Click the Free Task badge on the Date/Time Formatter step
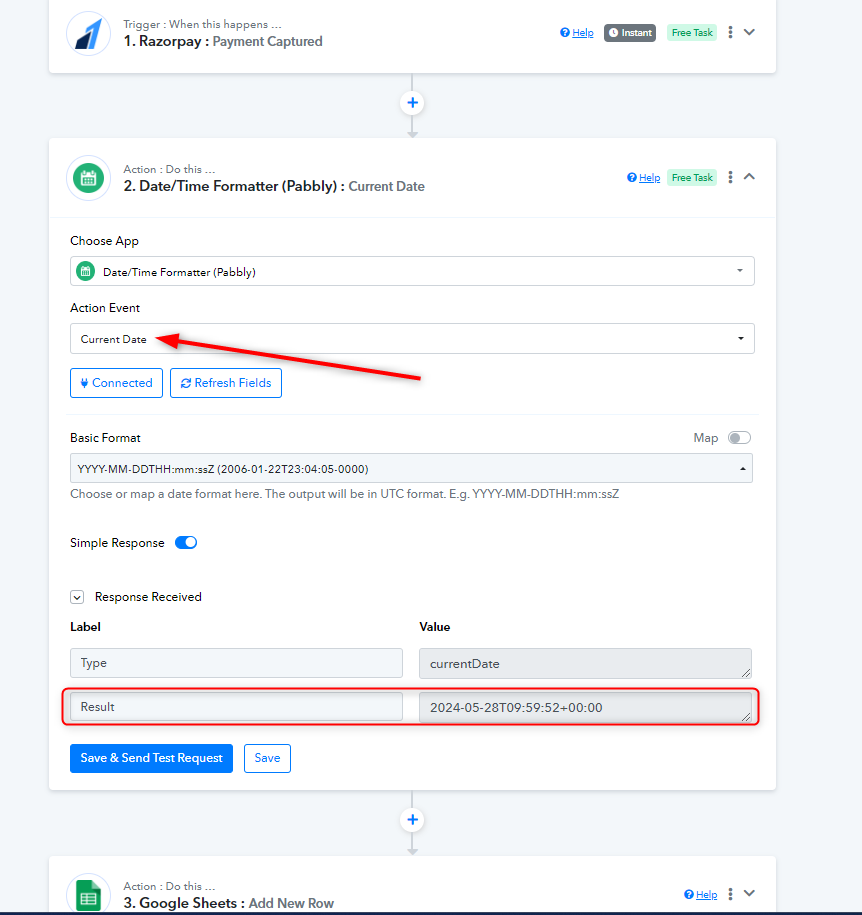The height and width of the screenshot is (915, 862). [x=692, y=177]
